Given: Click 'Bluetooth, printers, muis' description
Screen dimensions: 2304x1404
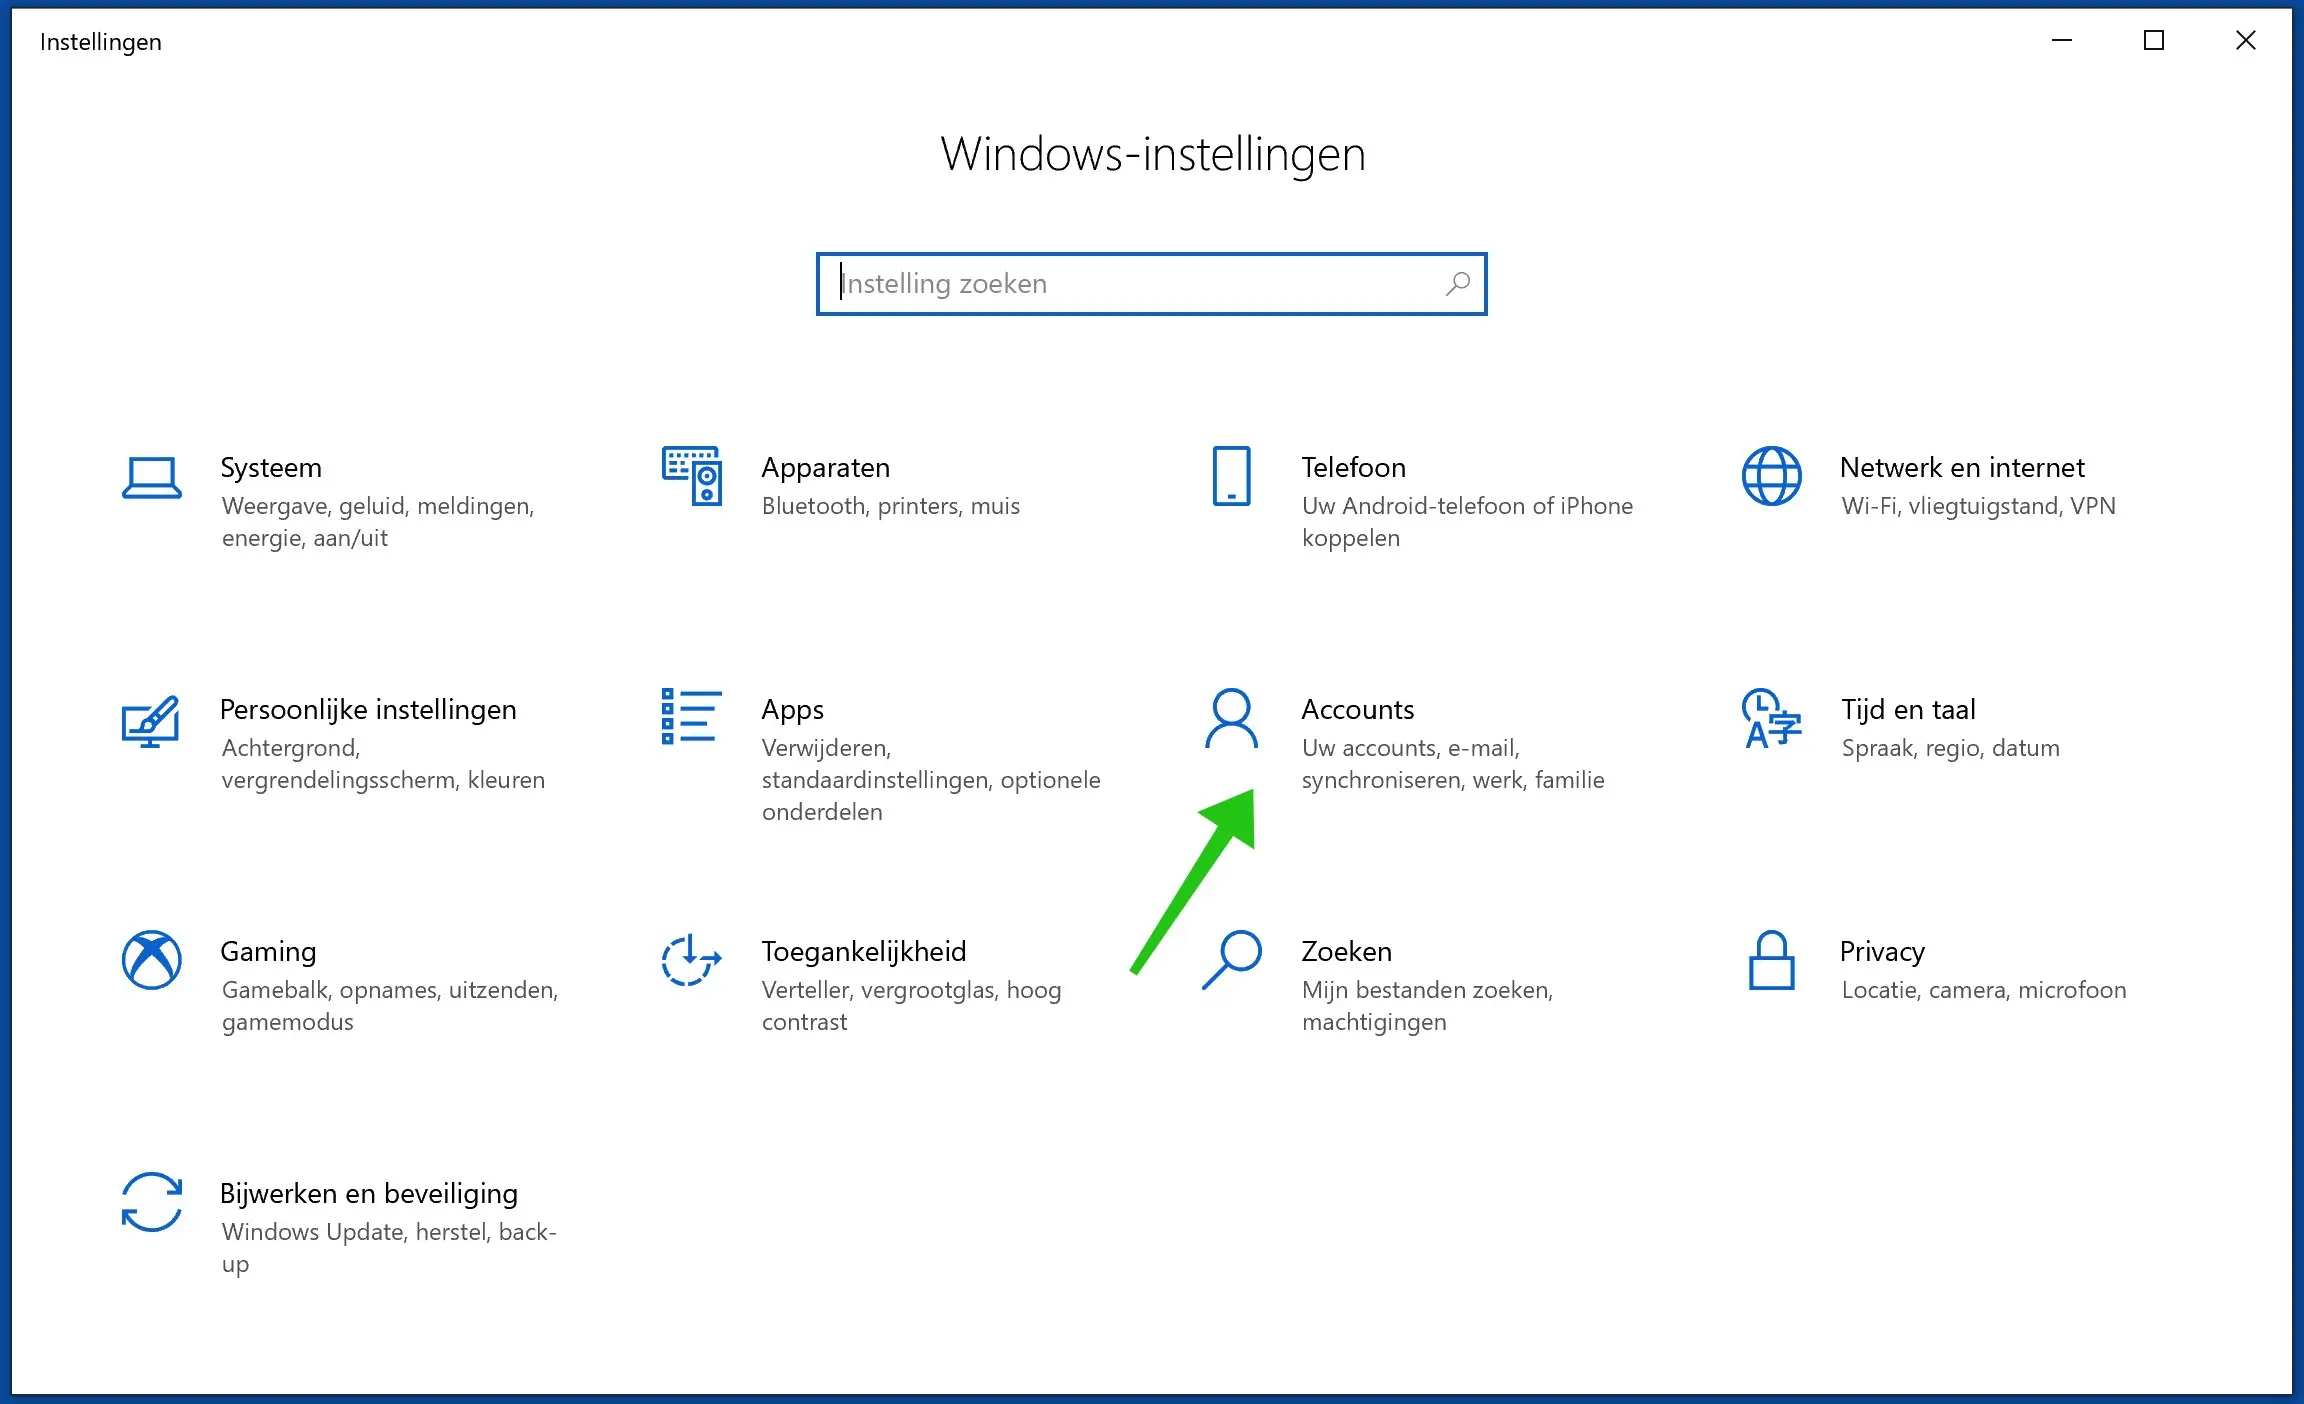Looking at the screenshot, I should (891, 506).
